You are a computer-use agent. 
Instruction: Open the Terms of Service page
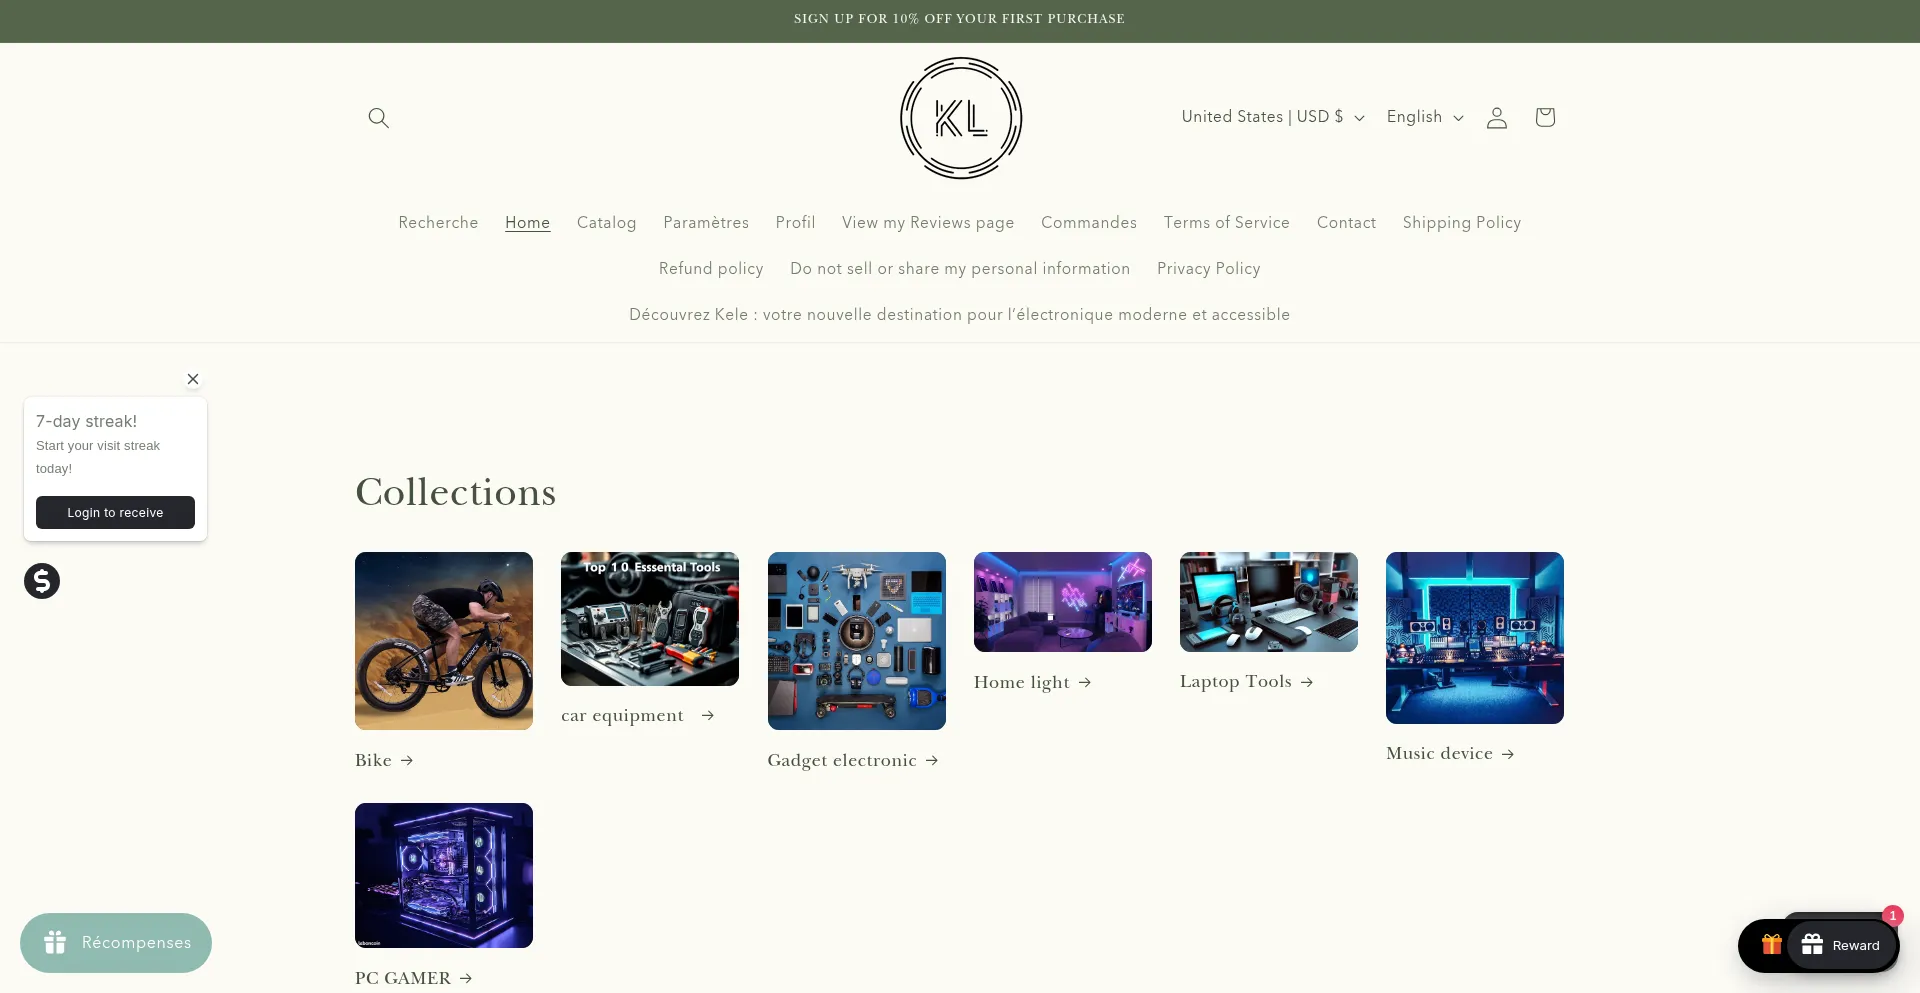[x=1226, y=222]
